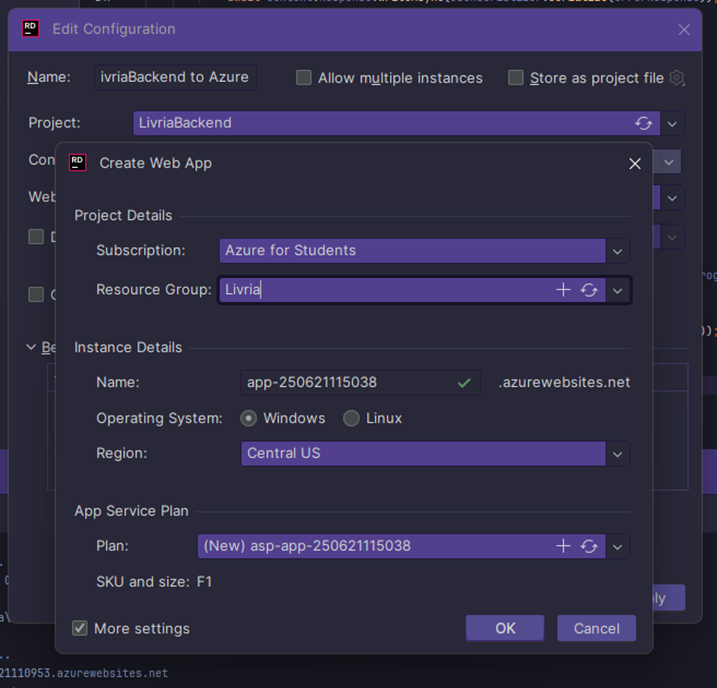Click the Rider logo in Create Web App title

click(77, 163)
